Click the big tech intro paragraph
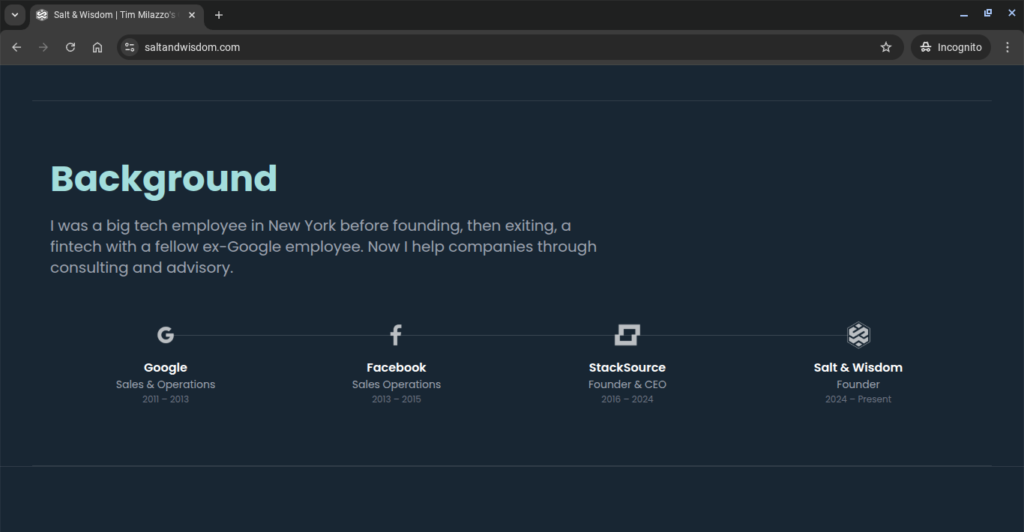Viewport: 1024px width, 532px height. 323,247
